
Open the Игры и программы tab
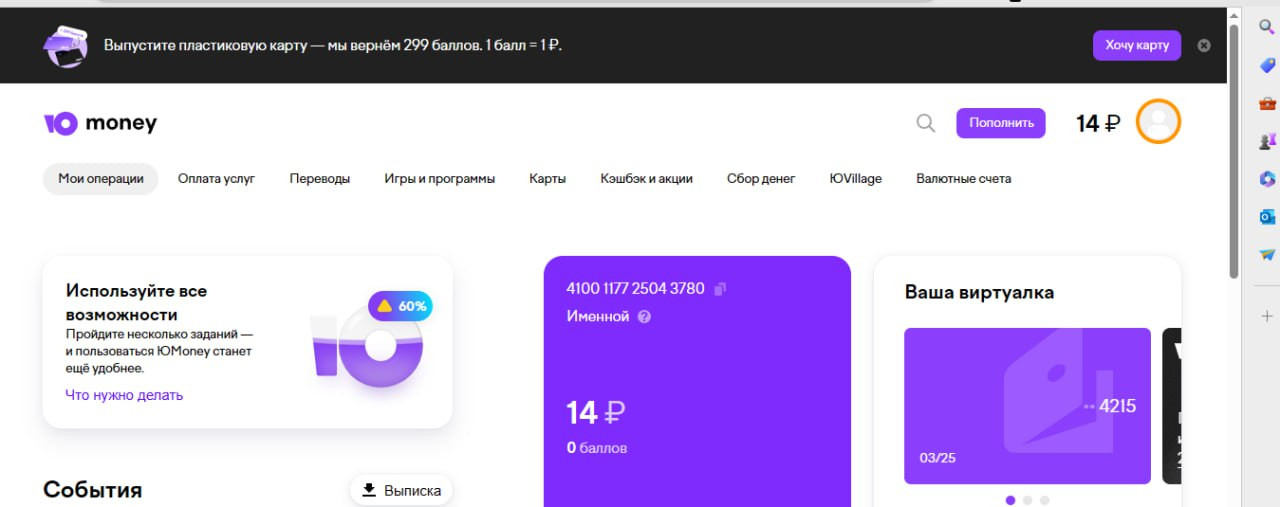[440, 179]
